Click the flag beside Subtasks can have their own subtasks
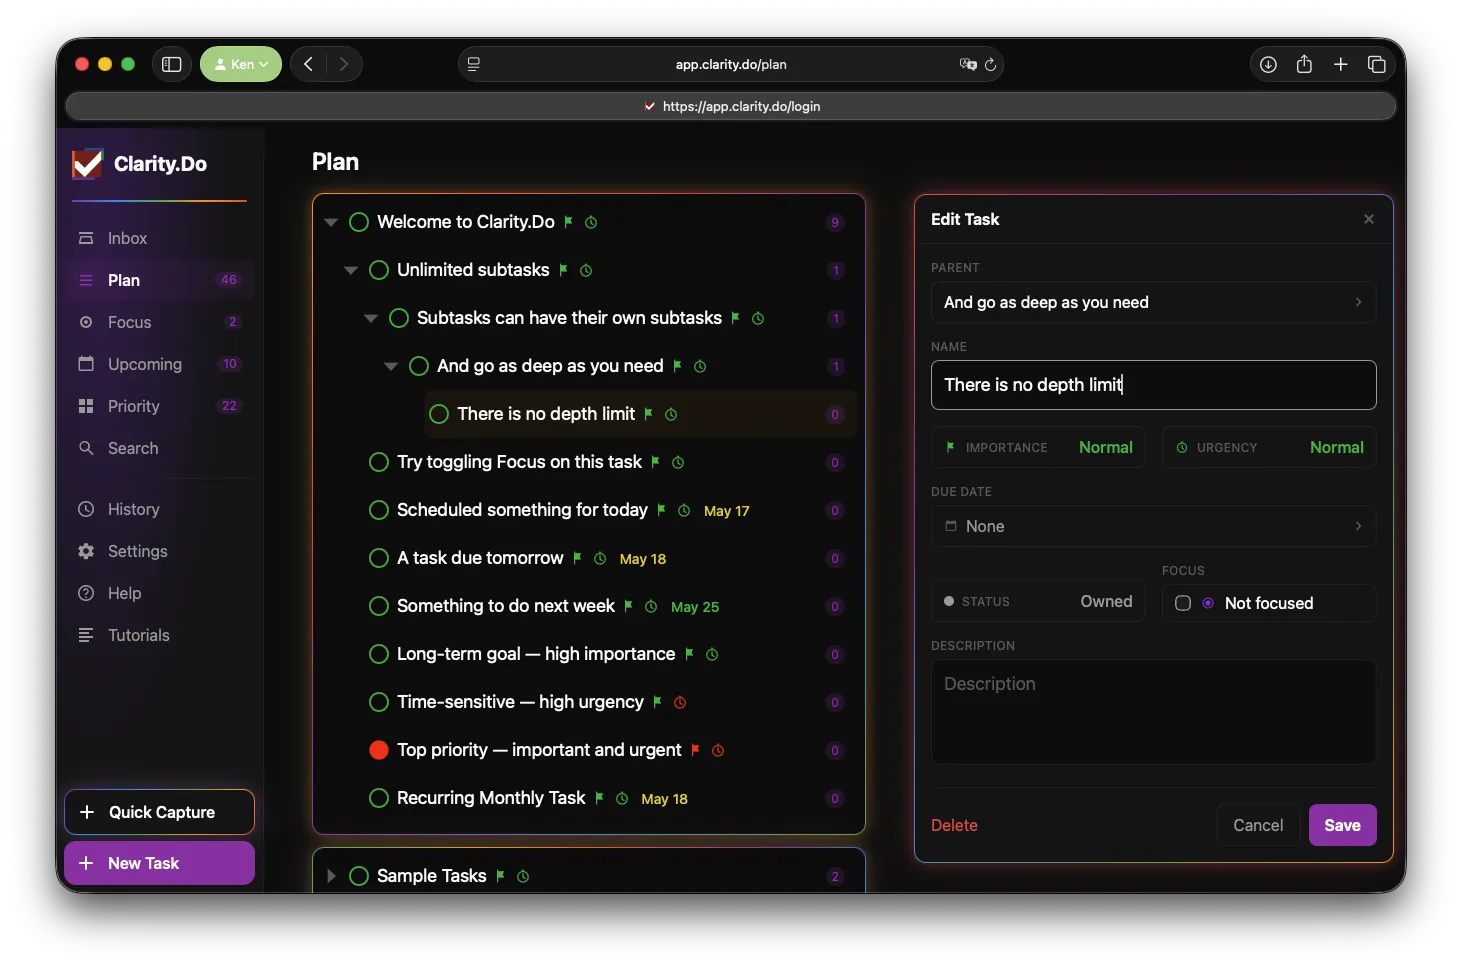Image resolution: width=1462 pixels, height=967 pixels. [x=735, y=318]
